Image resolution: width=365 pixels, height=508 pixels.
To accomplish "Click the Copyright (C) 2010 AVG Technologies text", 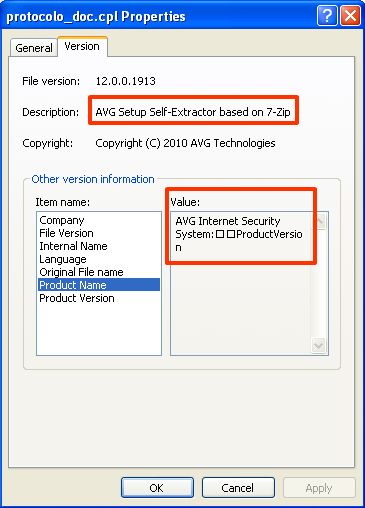I will click(185, 143).
